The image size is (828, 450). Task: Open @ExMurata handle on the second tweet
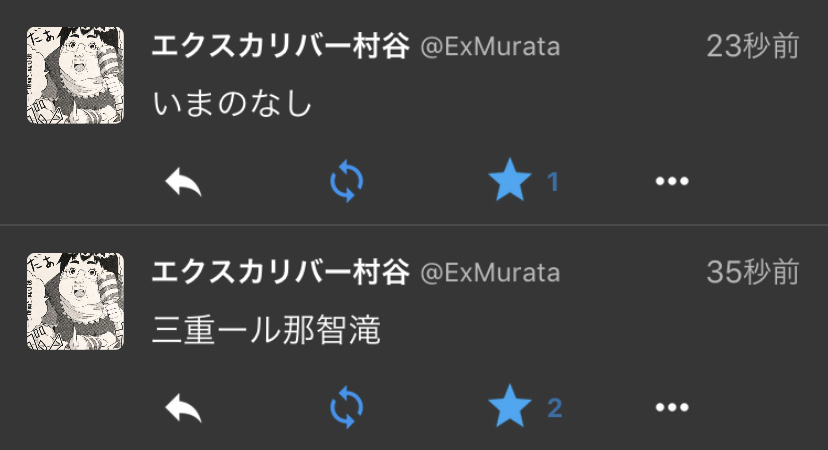(490, 273)
